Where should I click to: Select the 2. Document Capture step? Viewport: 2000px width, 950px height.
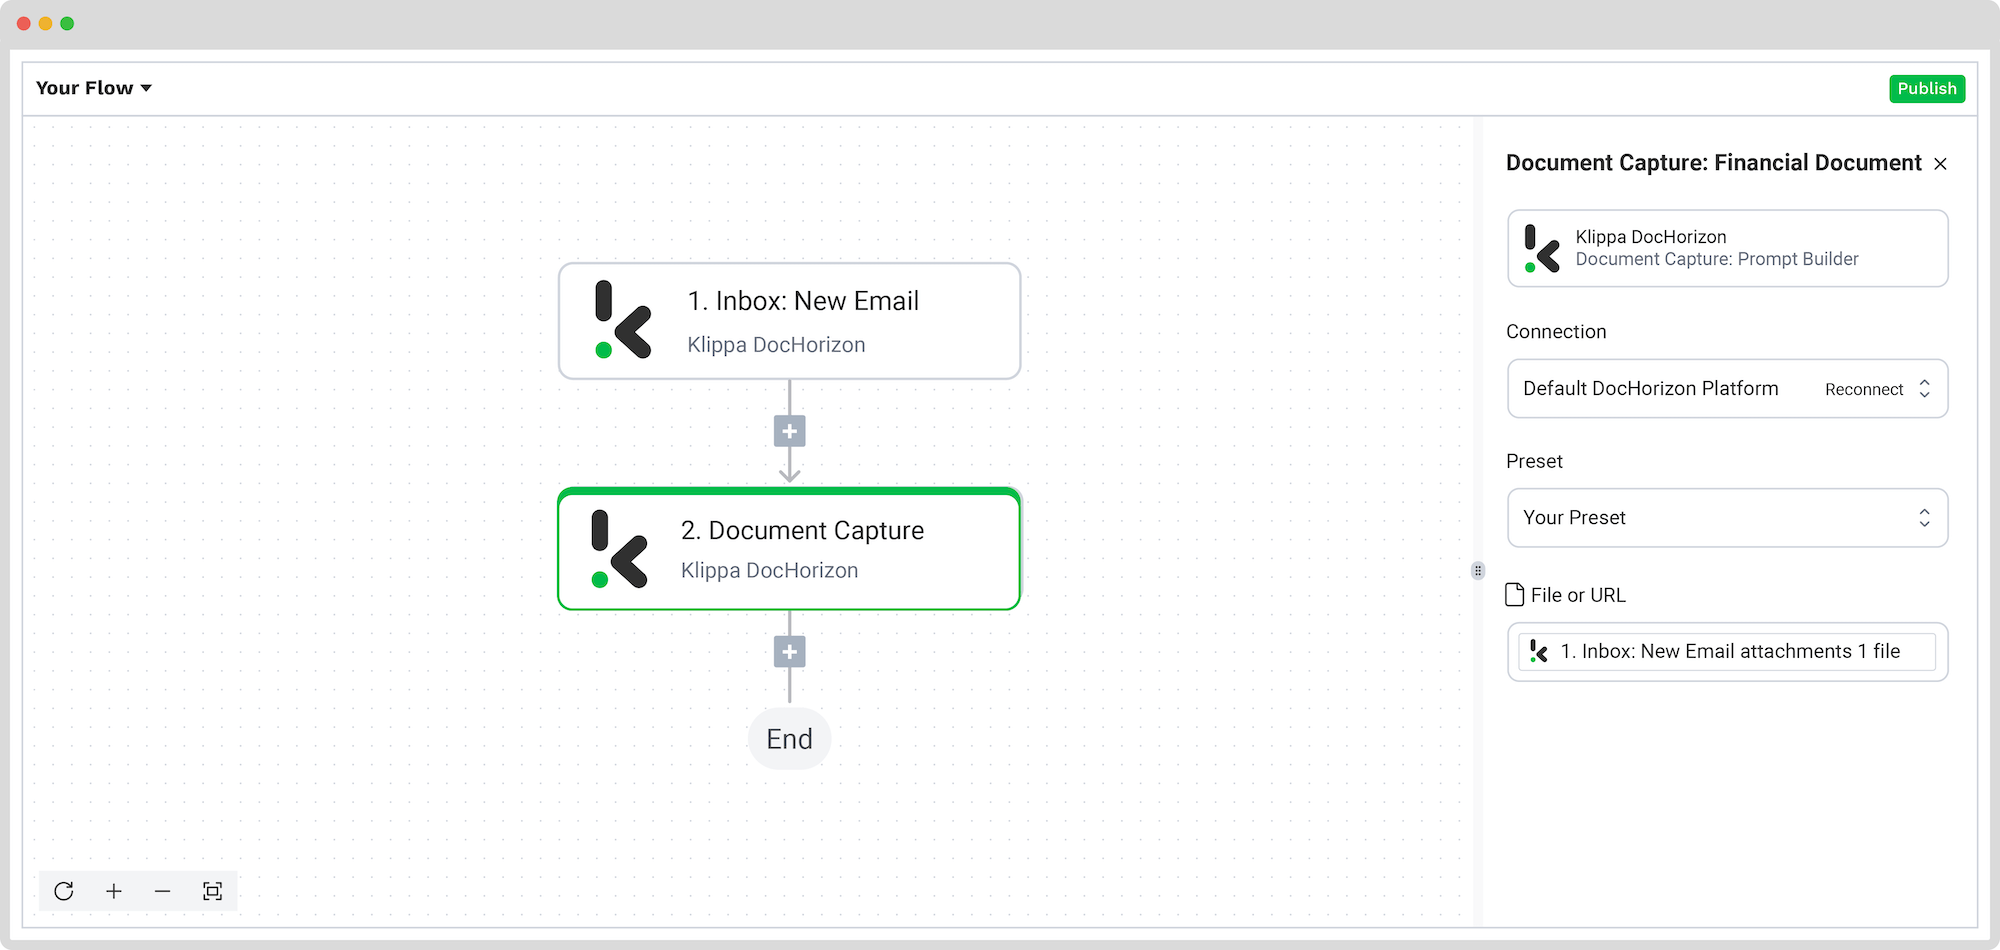790,549
